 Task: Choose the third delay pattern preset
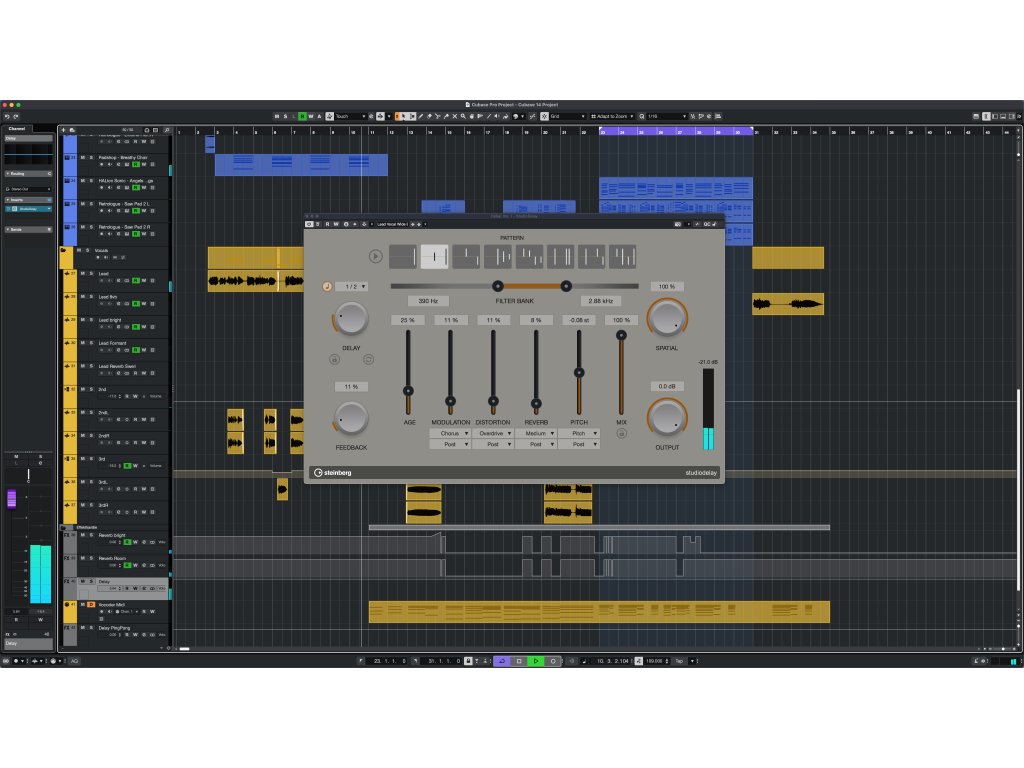[x=466, y=257]
